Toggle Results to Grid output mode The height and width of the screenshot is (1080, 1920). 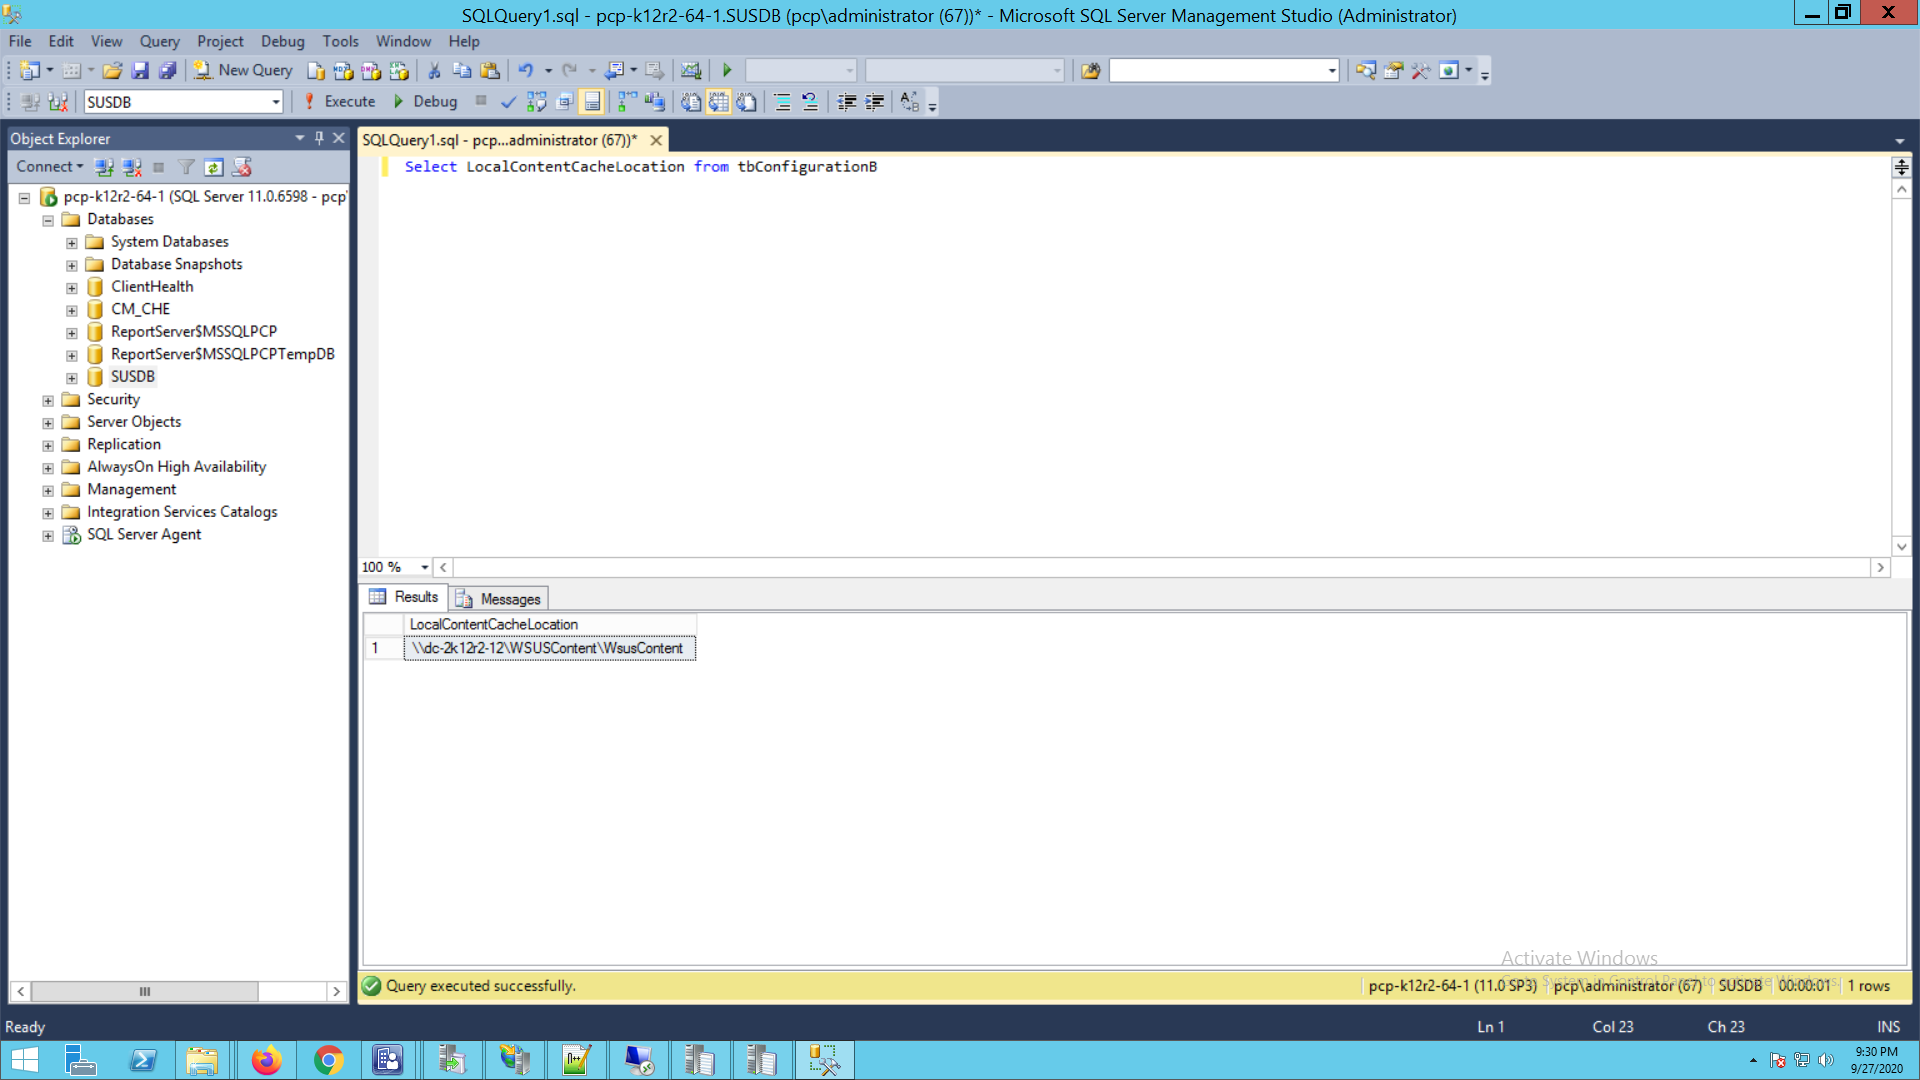pos(719,102)
